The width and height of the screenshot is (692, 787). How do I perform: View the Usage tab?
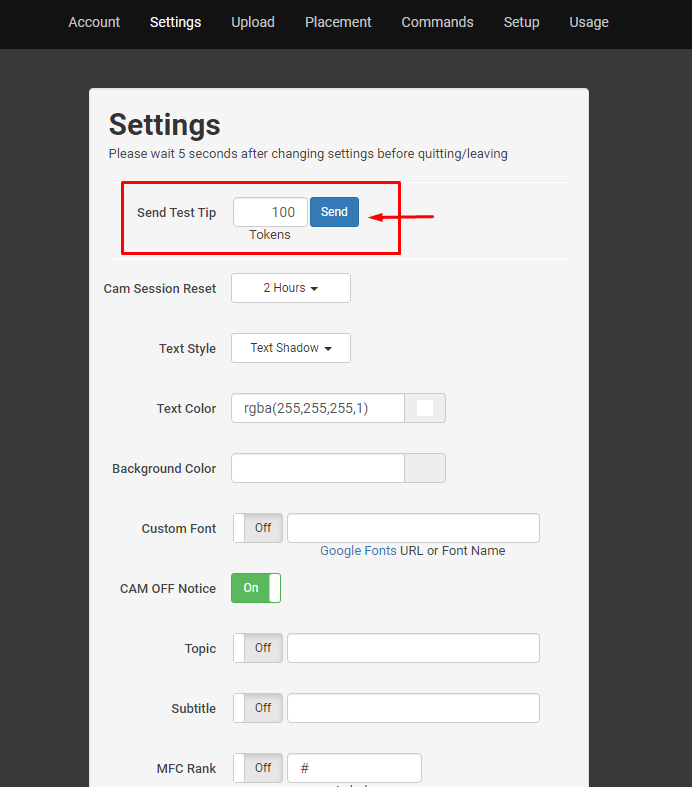589,23
